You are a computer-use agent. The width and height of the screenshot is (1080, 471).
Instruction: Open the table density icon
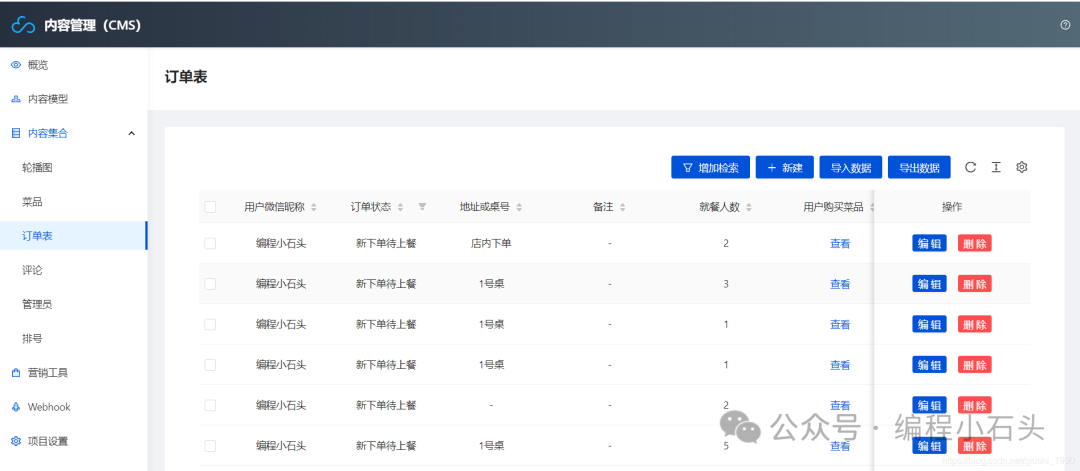(x=996, y=167)
